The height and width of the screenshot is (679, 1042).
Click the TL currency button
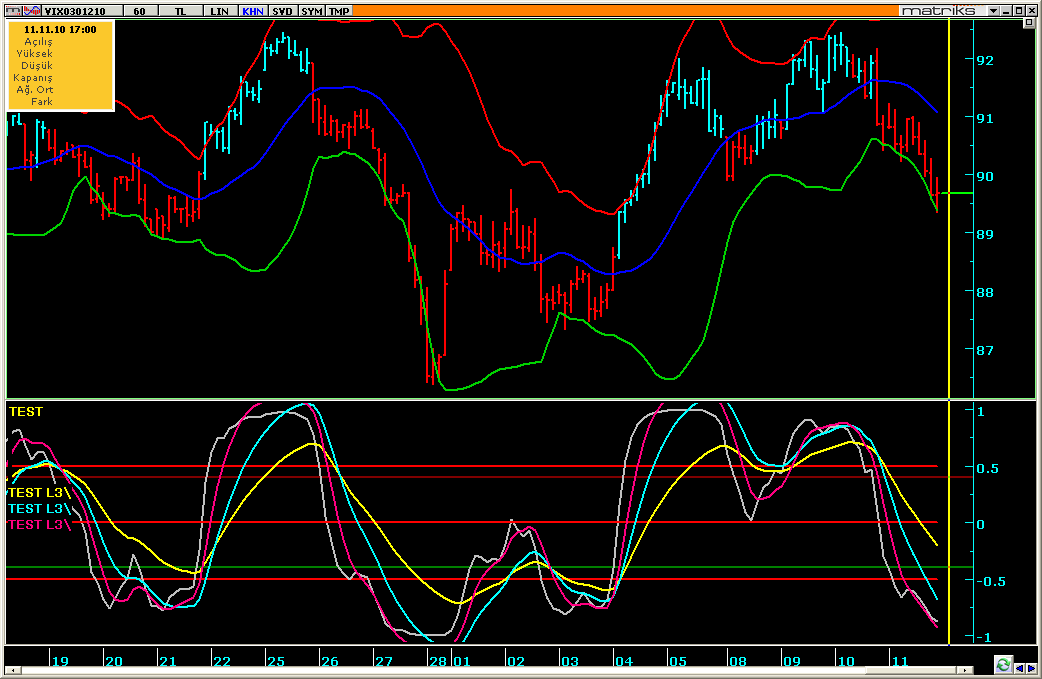coord(180,11)
